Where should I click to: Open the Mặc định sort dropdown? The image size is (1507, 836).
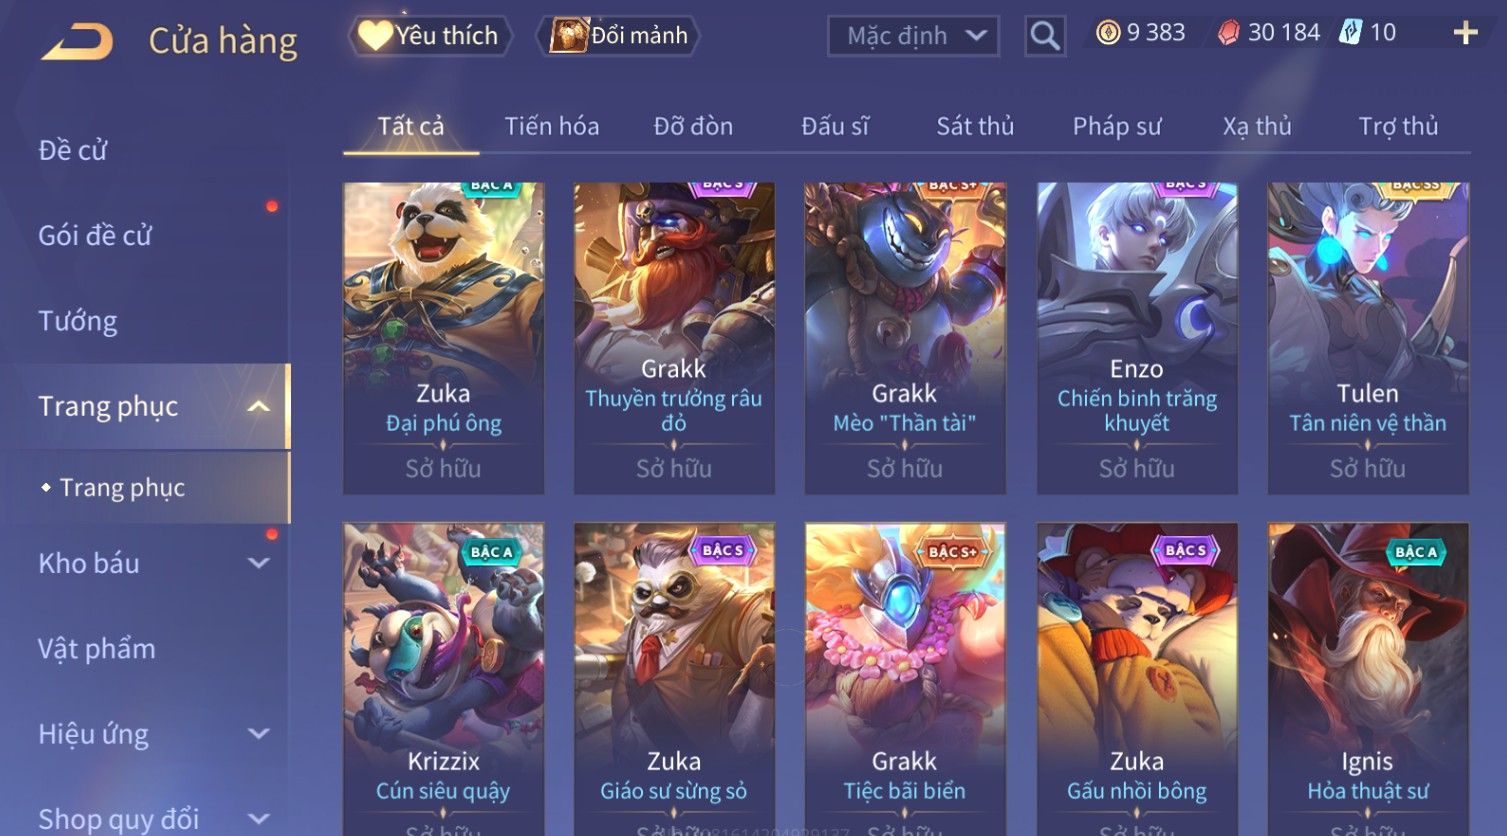tap(913, 36)
